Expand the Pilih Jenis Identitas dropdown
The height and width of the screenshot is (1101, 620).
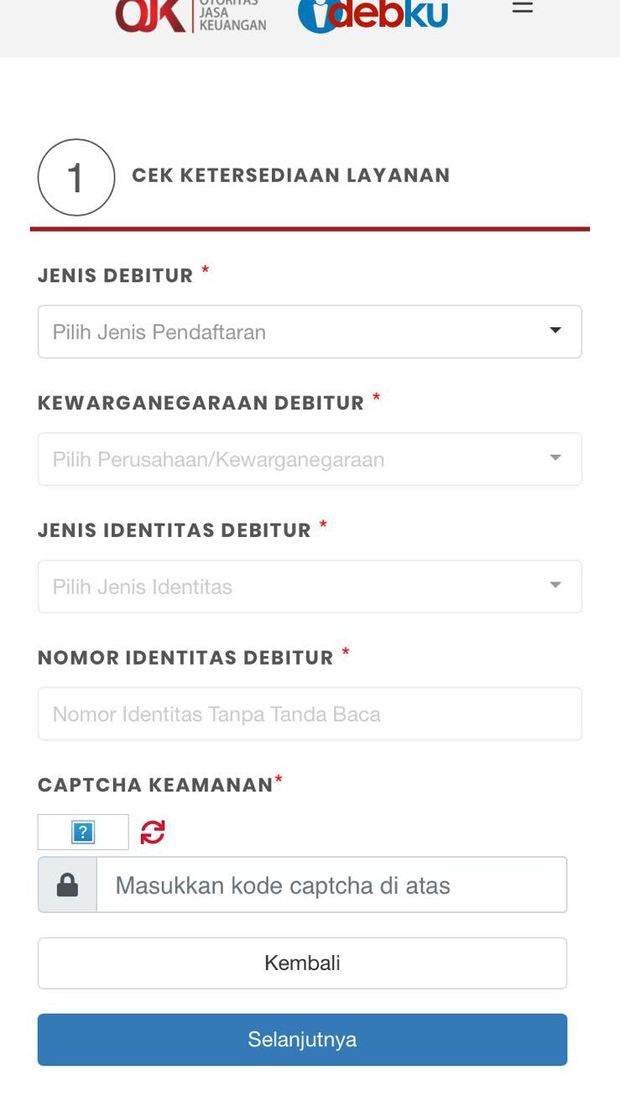click(x=309, y=587)
